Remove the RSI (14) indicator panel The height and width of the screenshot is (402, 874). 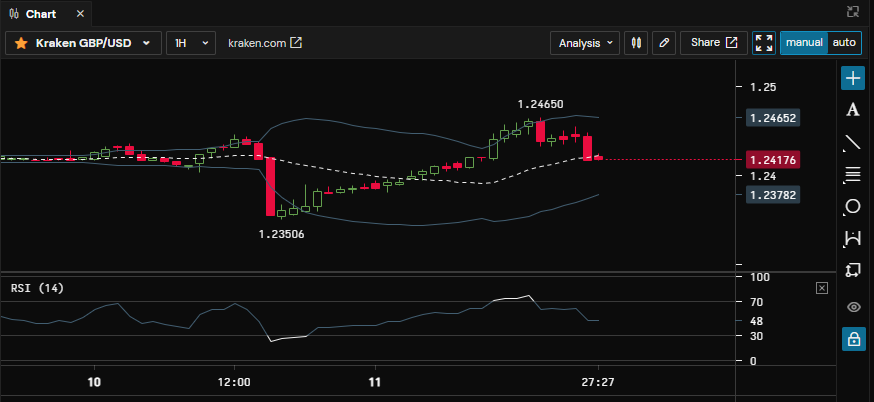tap(822, 288)
